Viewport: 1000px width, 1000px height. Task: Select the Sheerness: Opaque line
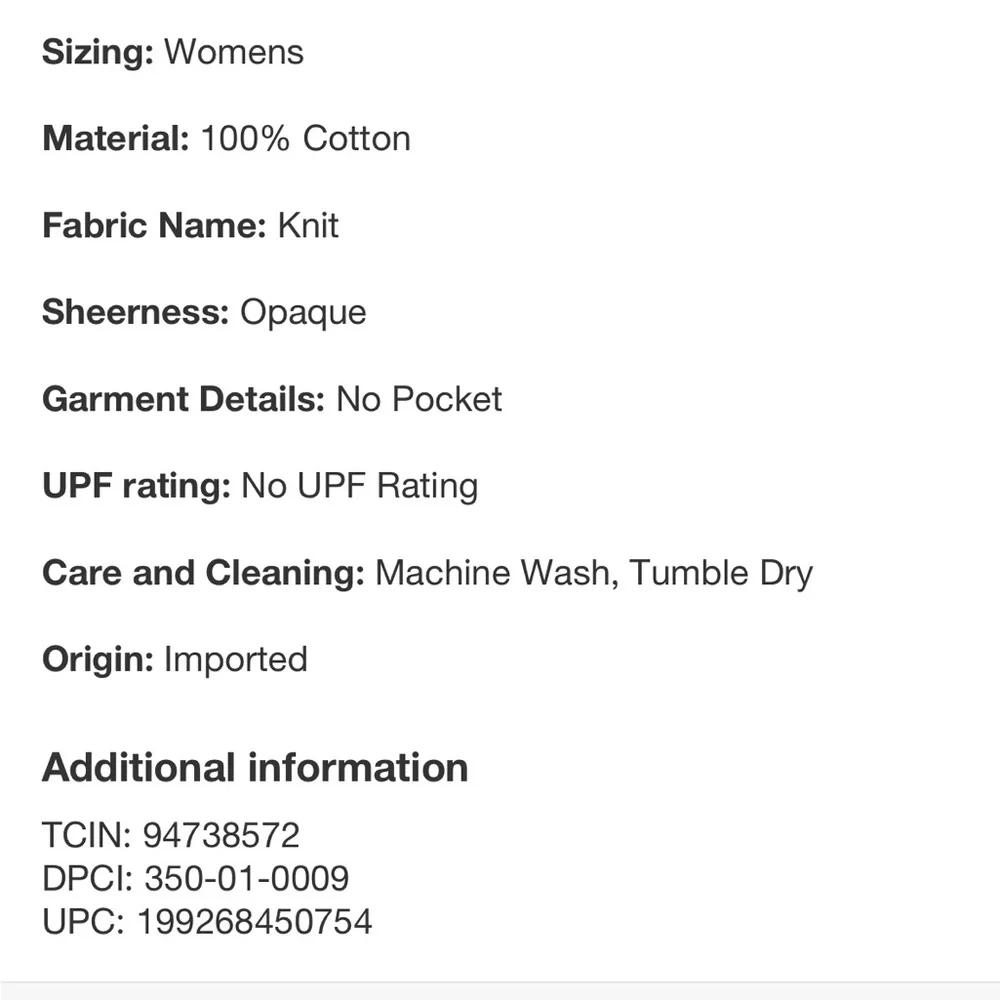(204, 313)
